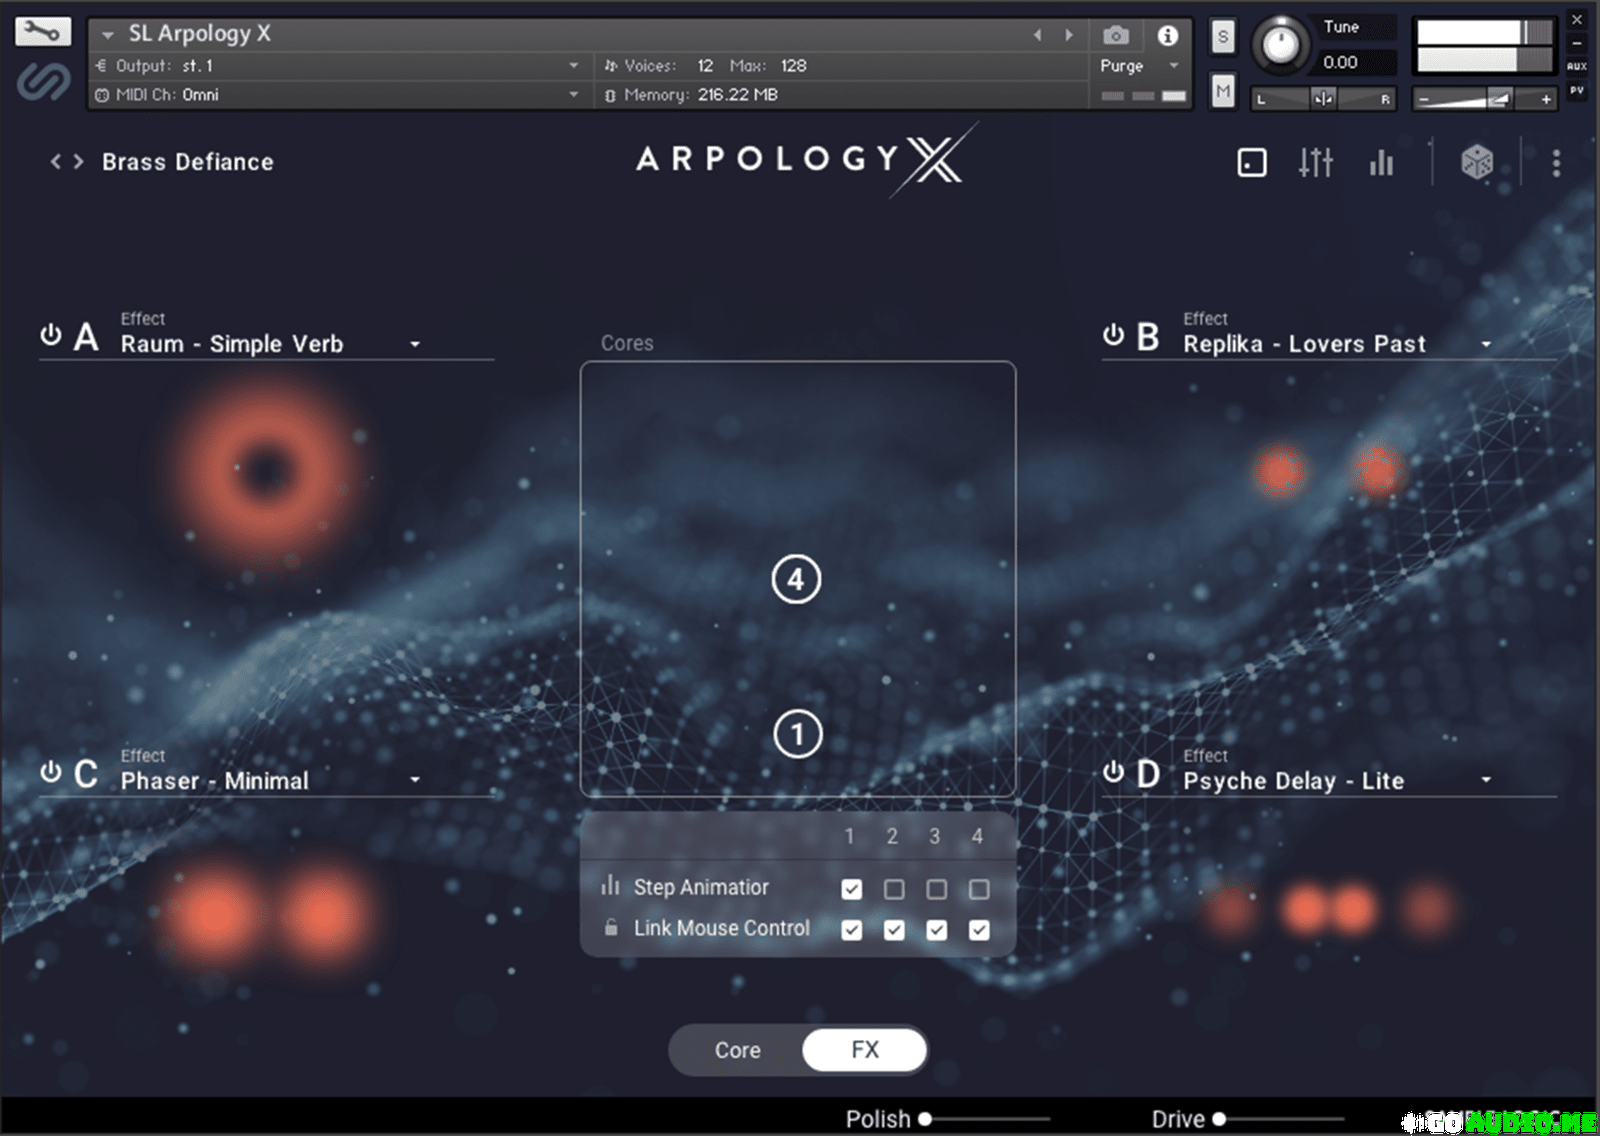Open the three-dot options menu
The image size is (1600, 1136).
1556,163
